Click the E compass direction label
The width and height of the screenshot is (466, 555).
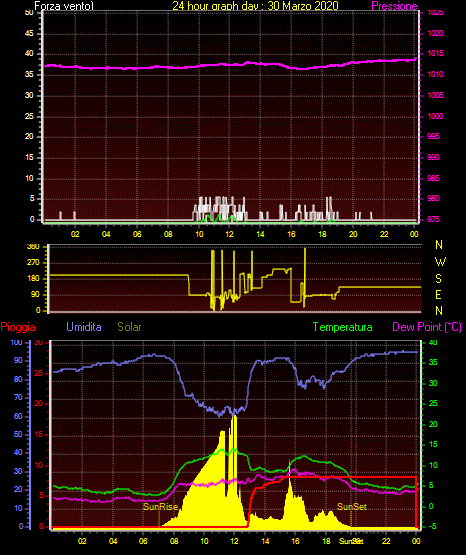438,294
